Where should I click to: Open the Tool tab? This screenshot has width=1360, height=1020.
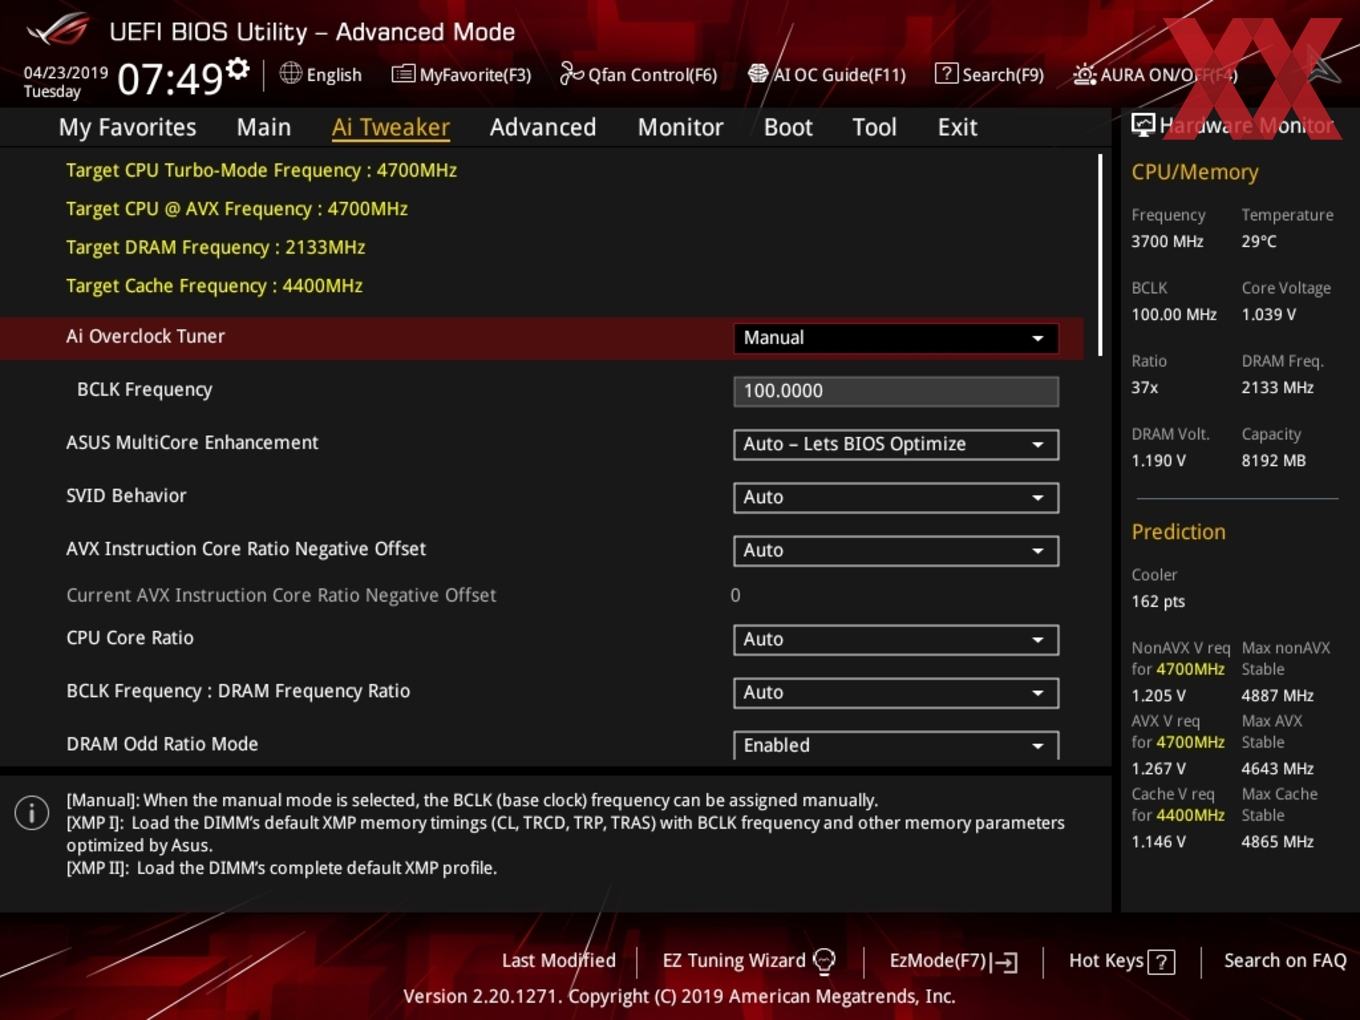pyautogui.click(x=874, y=127)
